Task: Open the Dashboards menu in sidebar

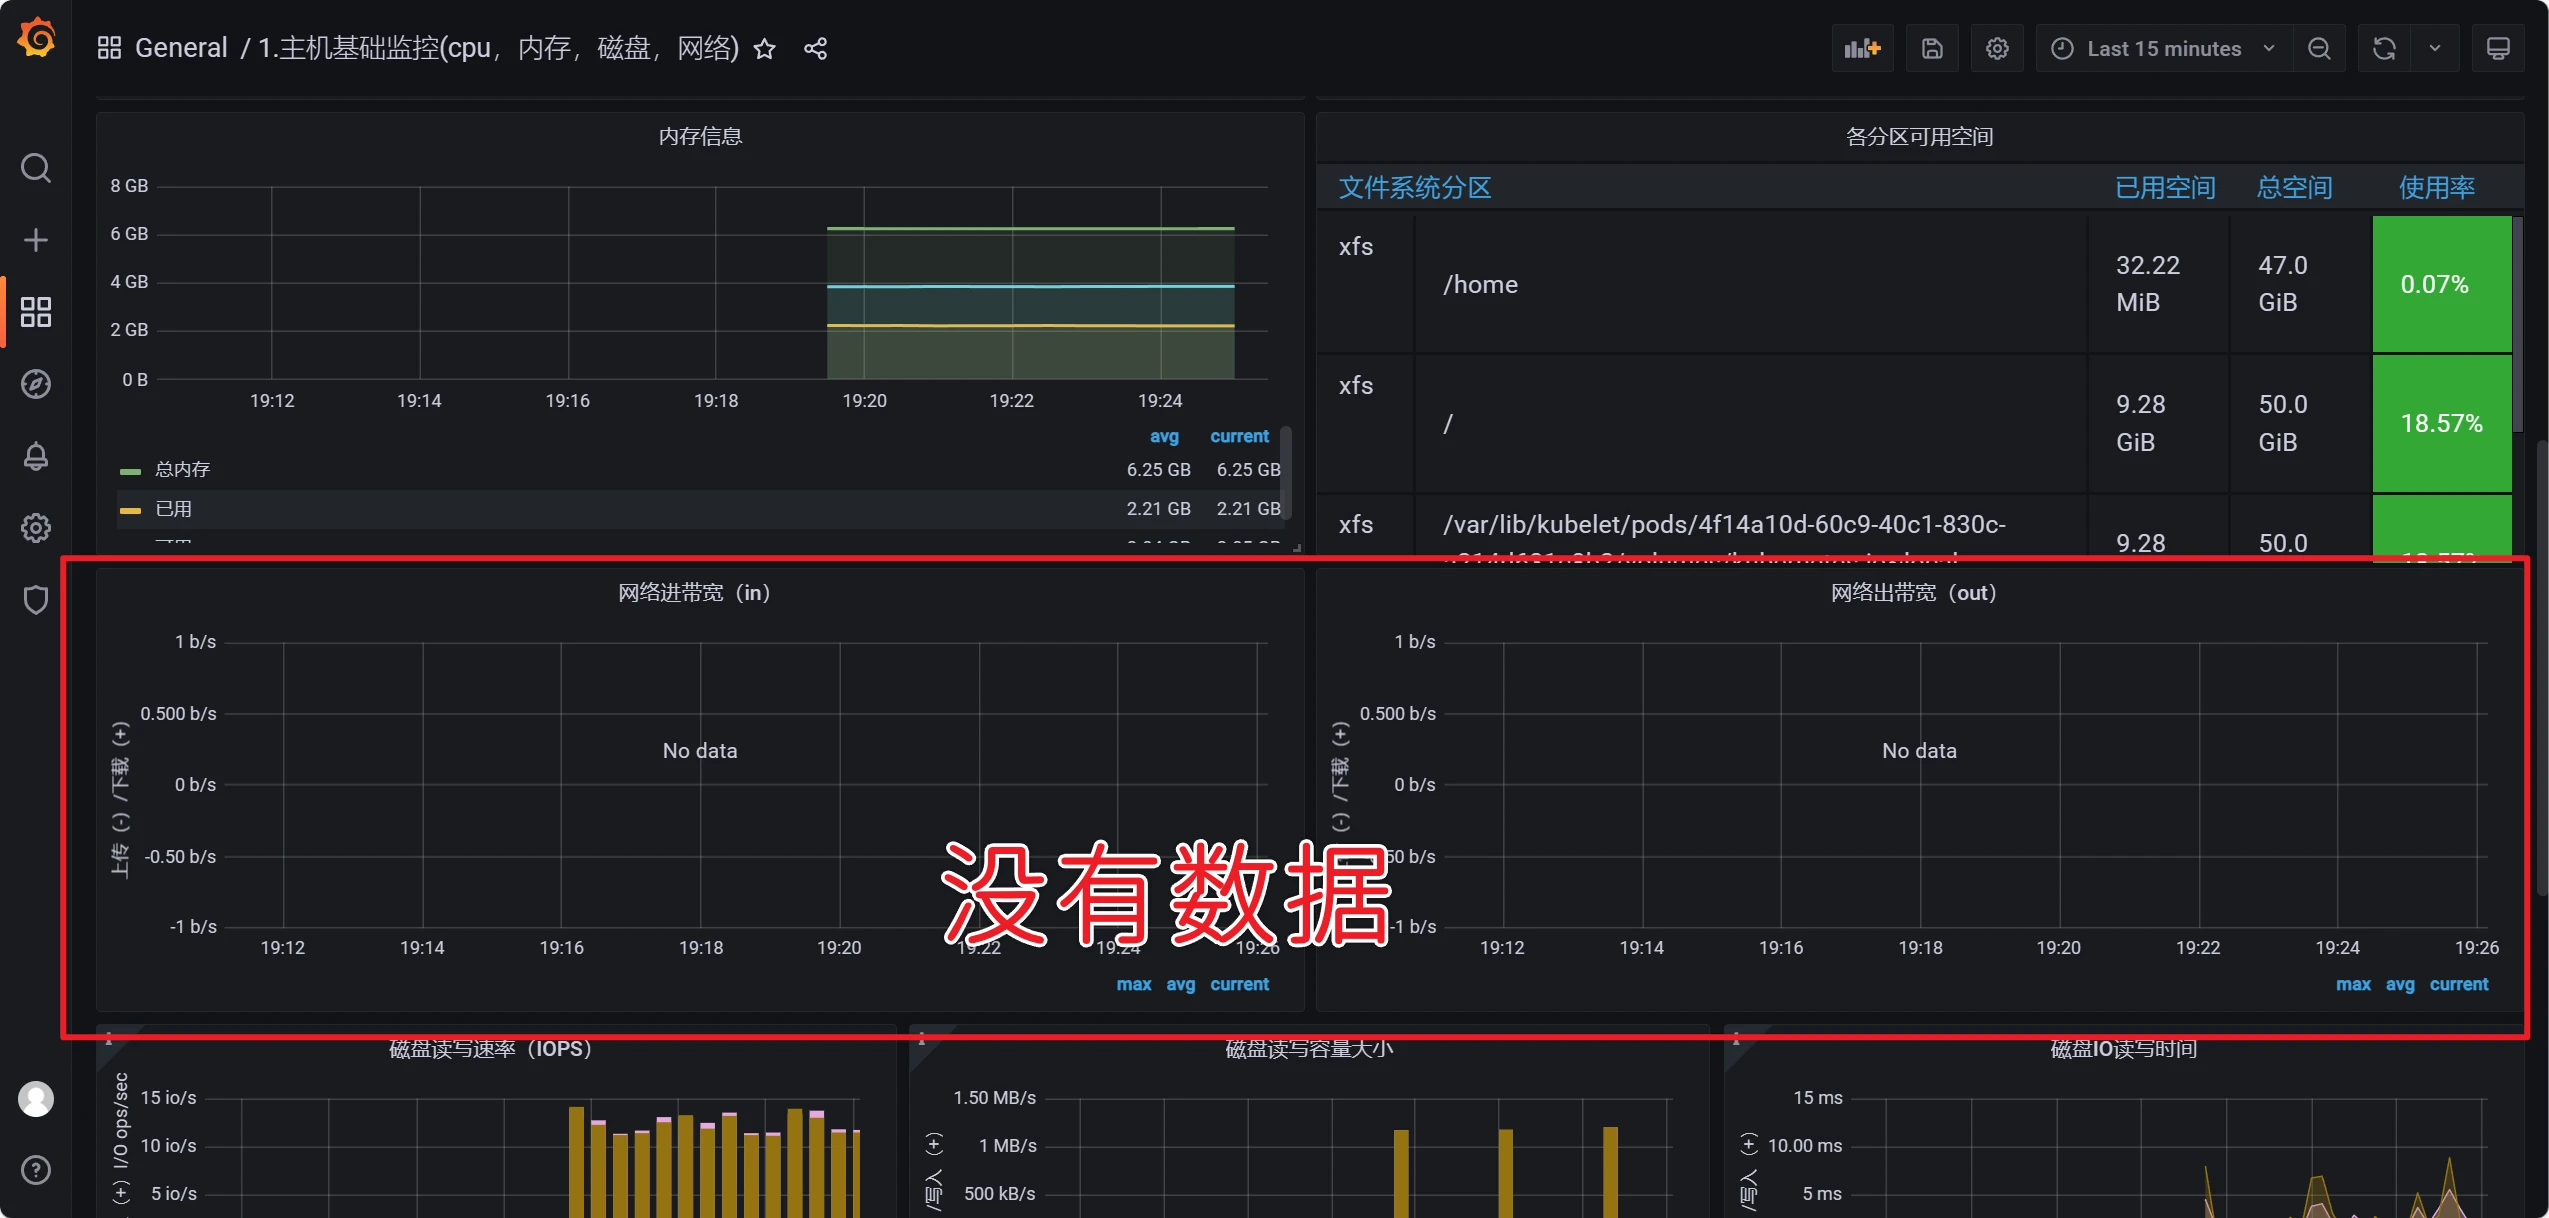Action: (36, 312)
